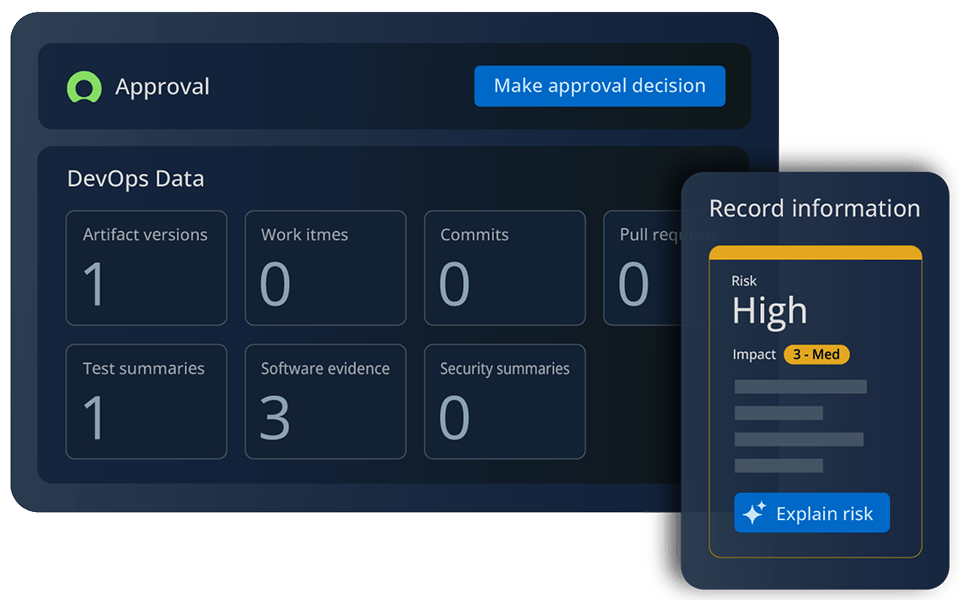
Task: Click the 3 - Med impact badge
Action: [x=816, y=355]
